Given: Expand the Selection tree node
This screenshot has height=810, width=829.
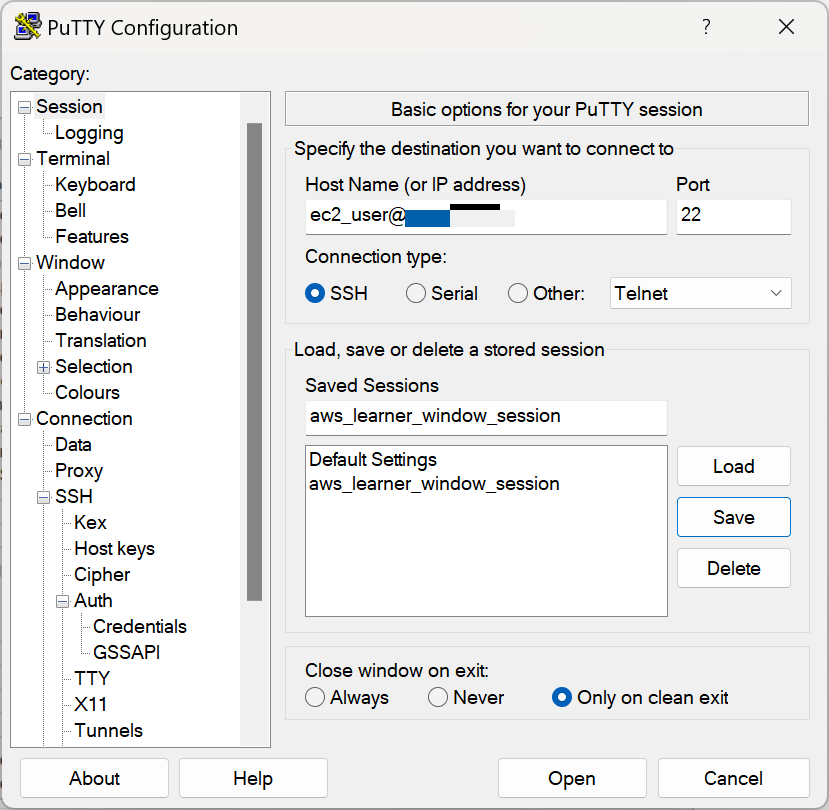Looking at the screenshot, I should pos(43,367).
